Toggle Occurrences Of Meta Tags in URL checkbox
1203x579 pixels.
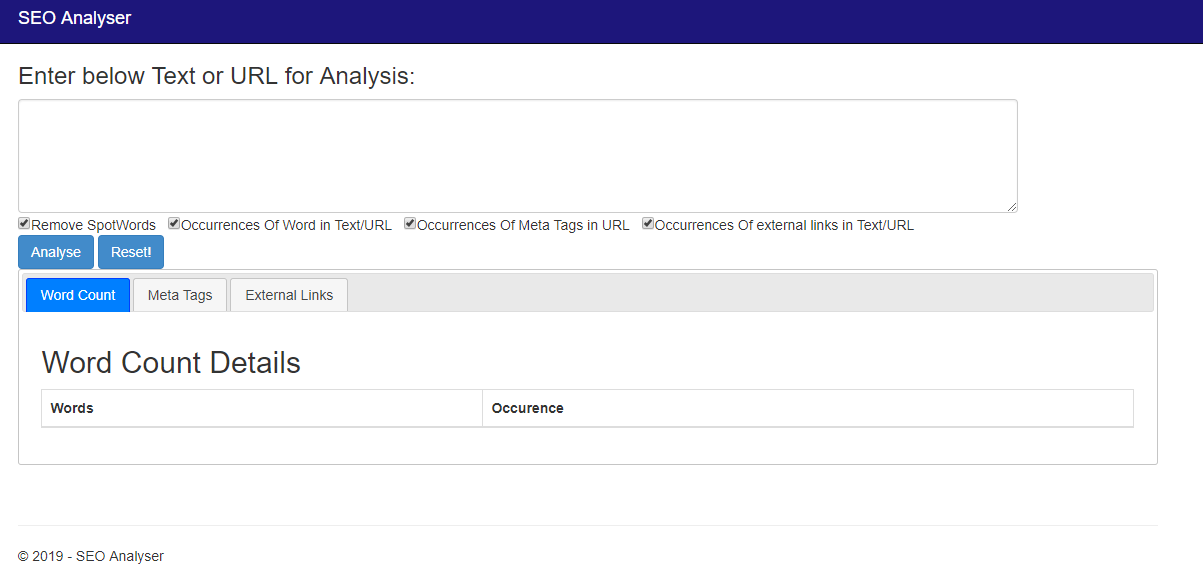tap(410, 224)
